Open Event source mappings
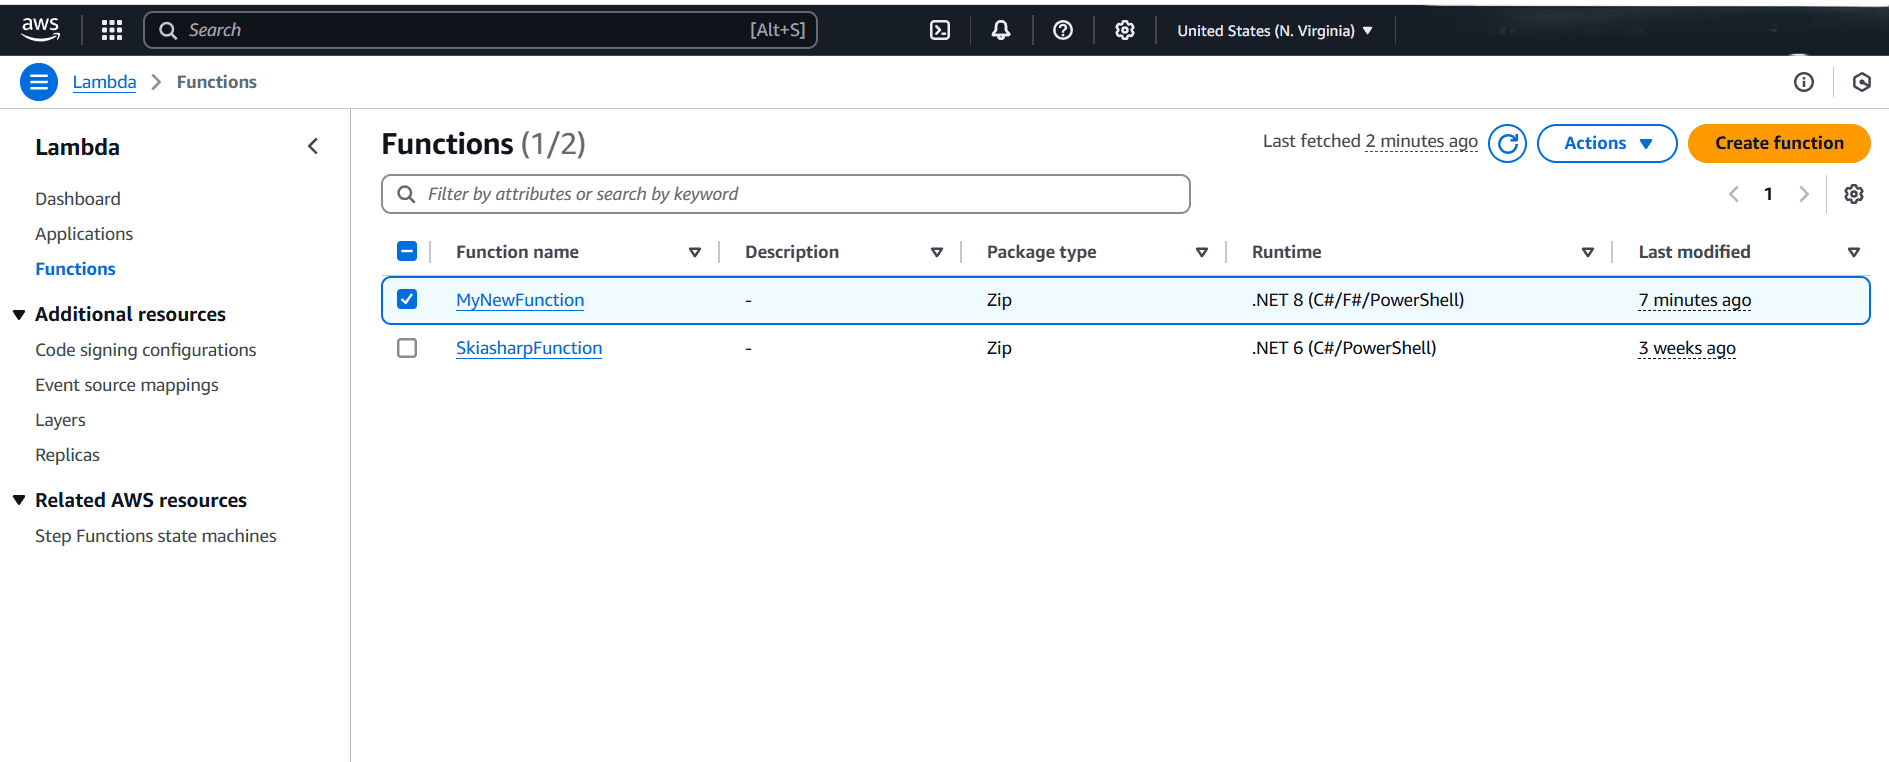Viewport: 1889px width, 762px height. (x=127, y=385)
